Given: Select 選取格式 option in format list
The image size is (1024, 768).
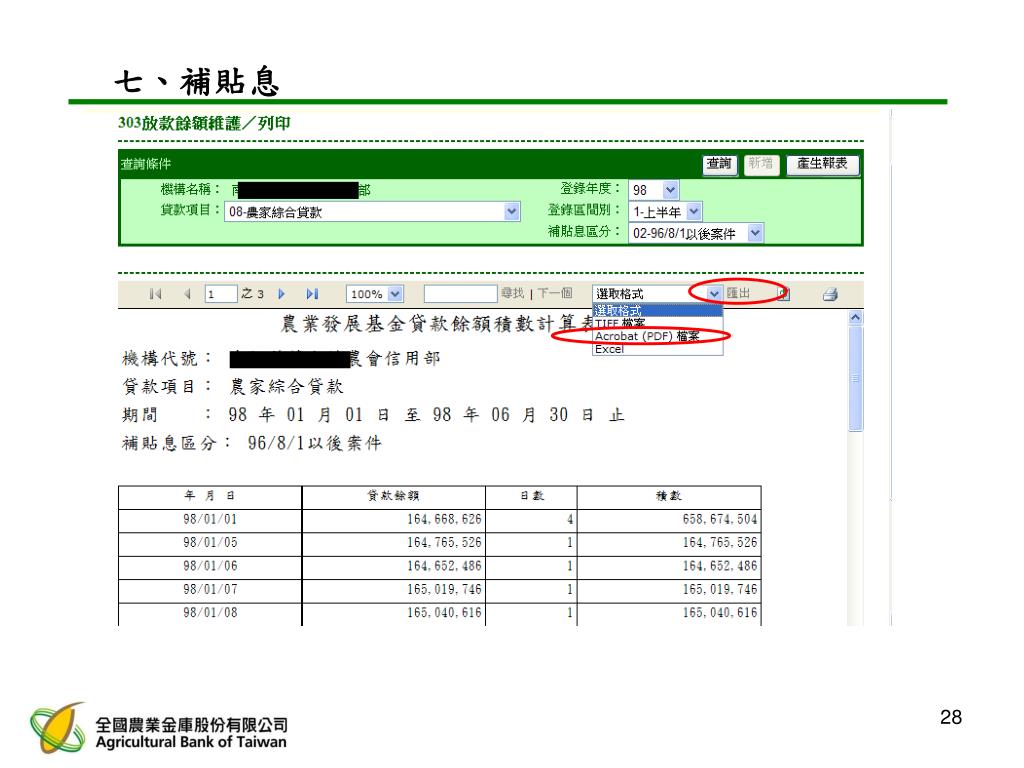Looking at the screenshot, I should point(657,310).
